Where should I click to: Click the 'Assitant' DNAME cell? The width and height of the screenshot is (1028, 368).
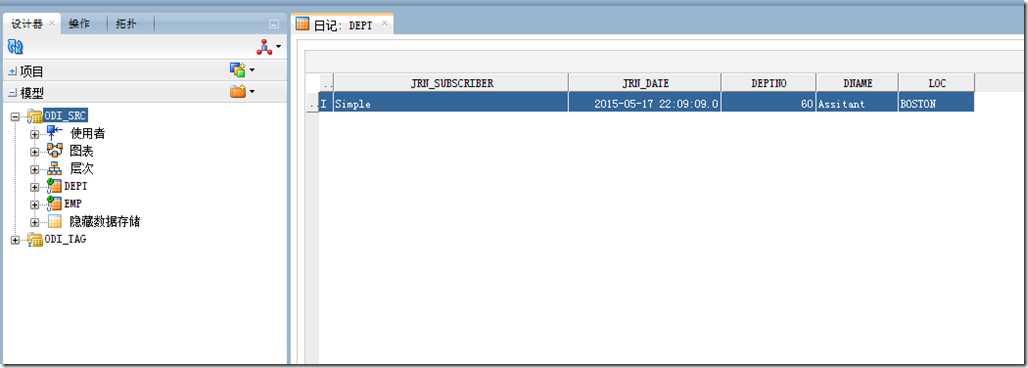click(x=858, y=103)
